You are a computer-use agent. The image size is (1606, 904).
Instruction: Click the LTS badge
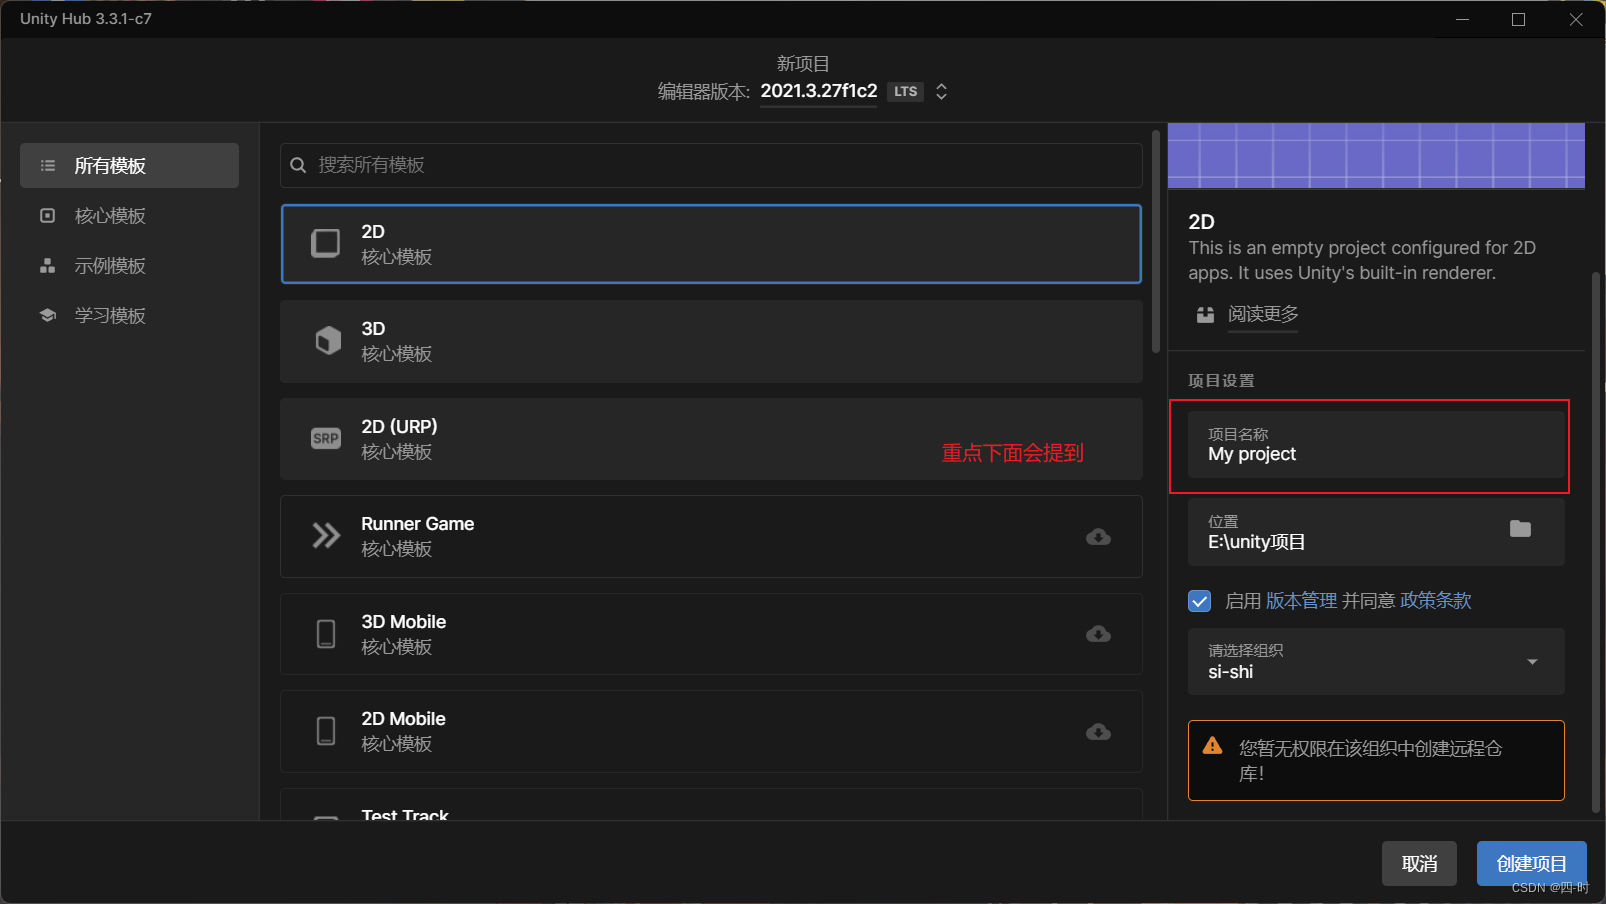point(906,91)
